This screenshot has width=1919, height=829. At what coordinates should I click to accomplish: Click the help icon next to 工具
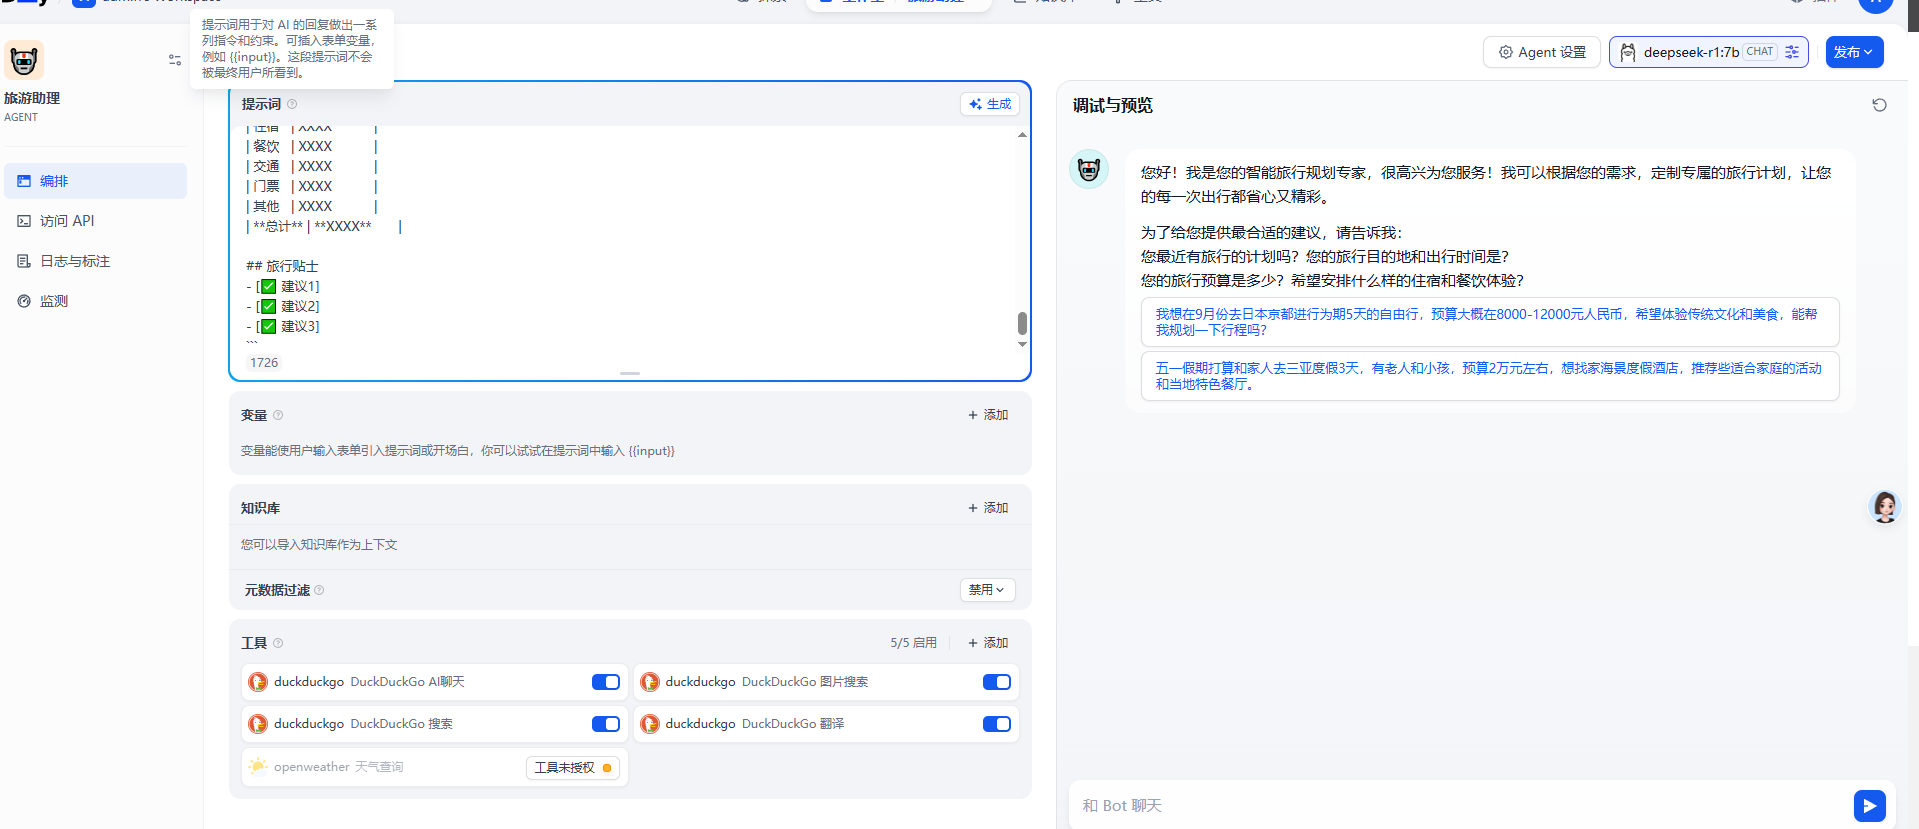[278, 643]
